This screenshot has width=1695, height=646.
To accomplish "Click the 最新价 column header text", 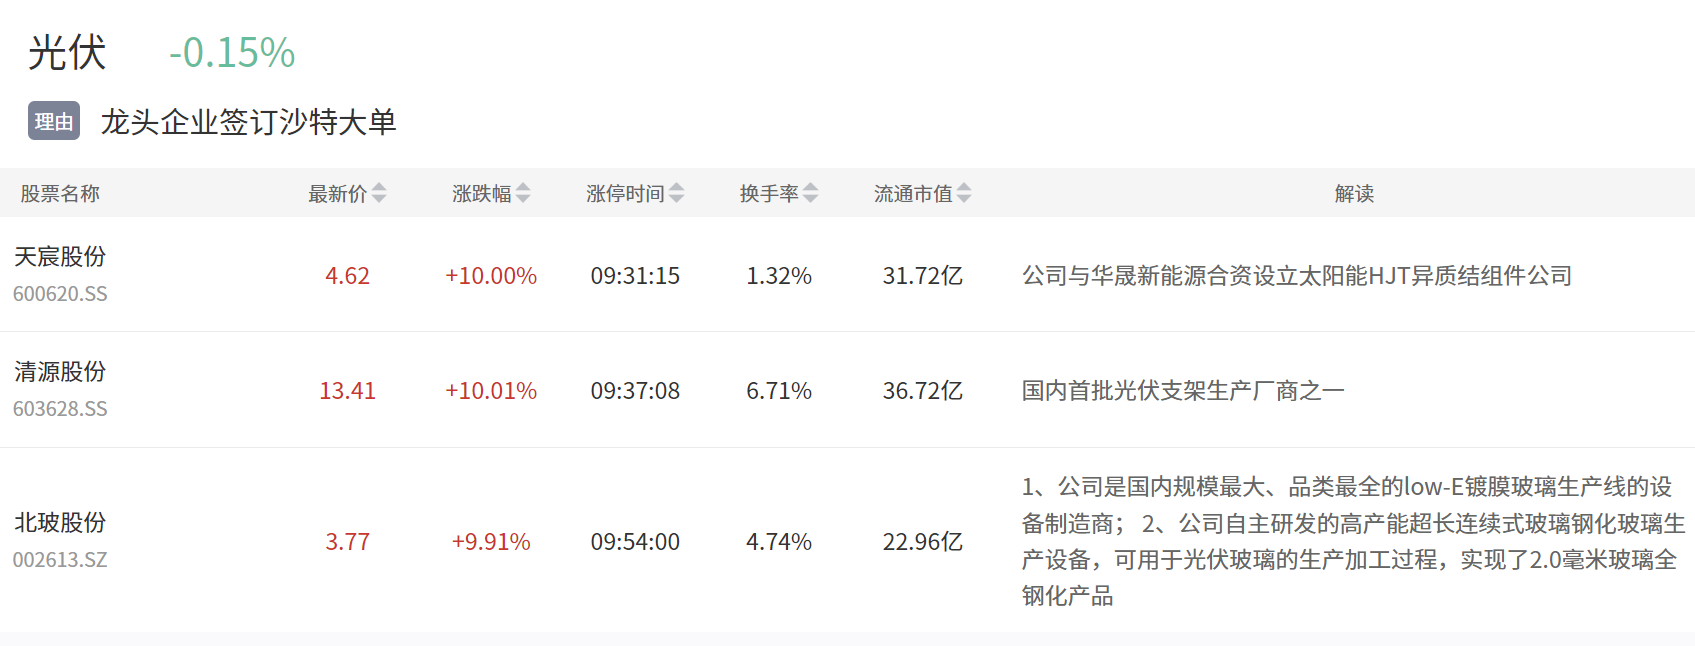I will [x=337, y=194].
